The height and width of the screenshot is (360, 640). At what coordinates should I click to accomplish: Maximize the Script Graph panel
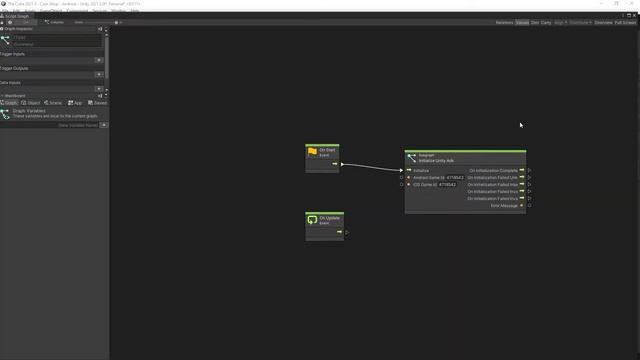point(629,16)
